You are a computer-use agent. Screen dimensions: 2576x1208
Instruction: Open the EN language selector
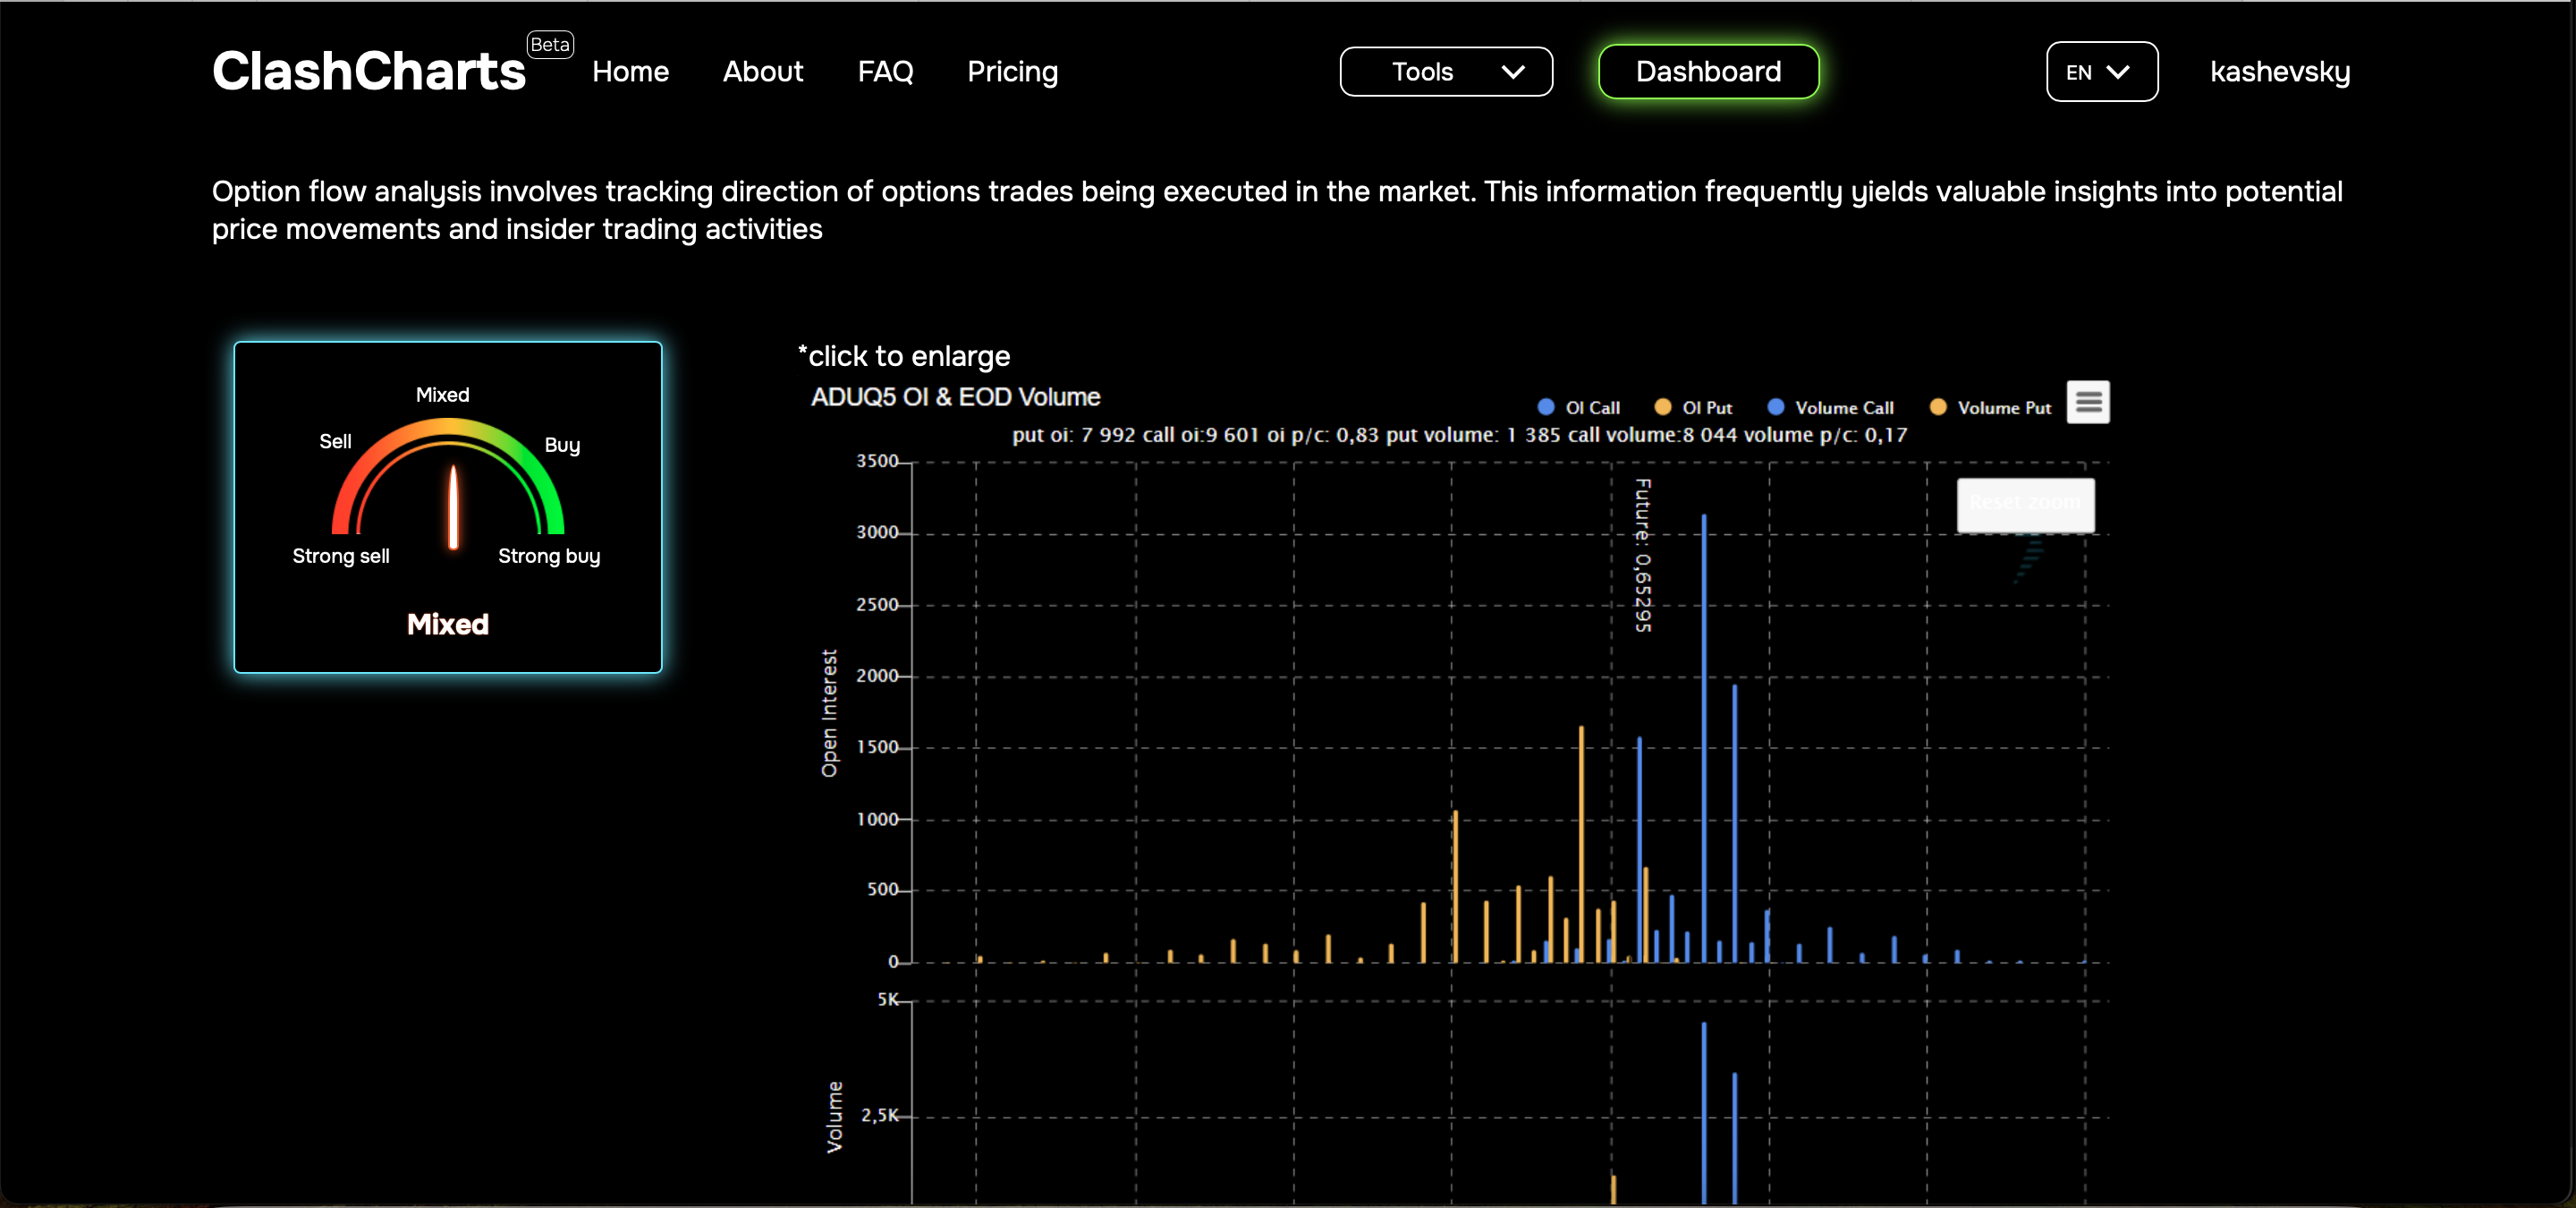pyautogui.click(x=2102, y=72)
